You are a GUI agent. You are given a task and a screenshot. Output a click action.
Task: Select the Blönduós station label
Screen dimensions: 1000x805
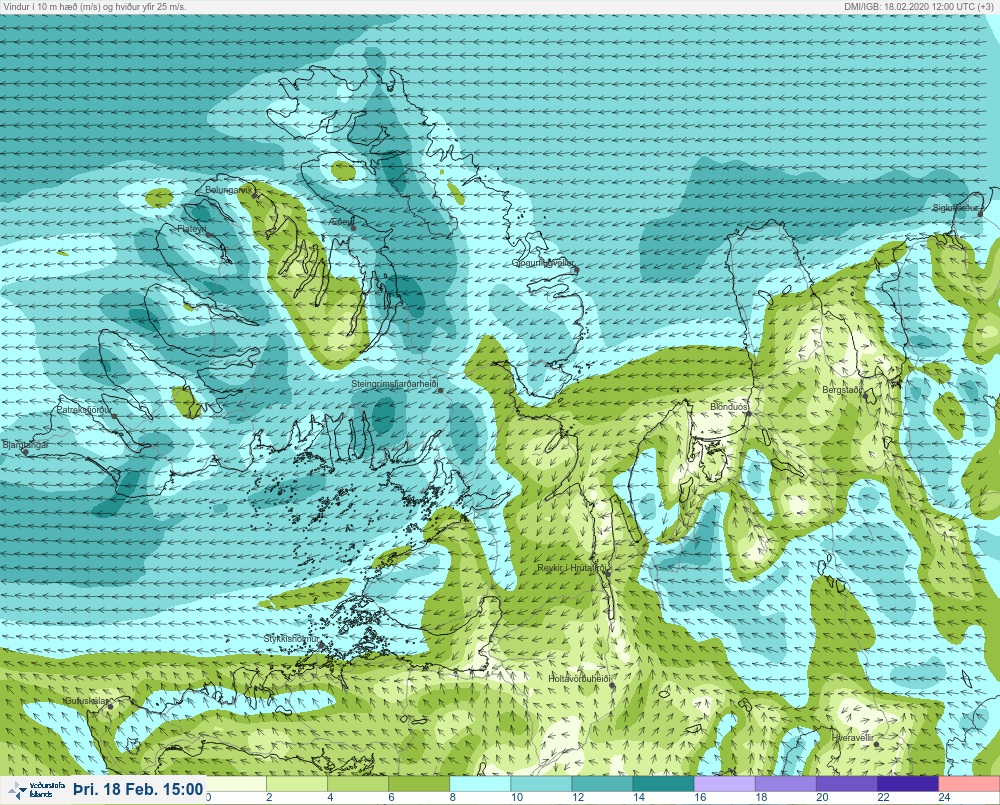728,406
